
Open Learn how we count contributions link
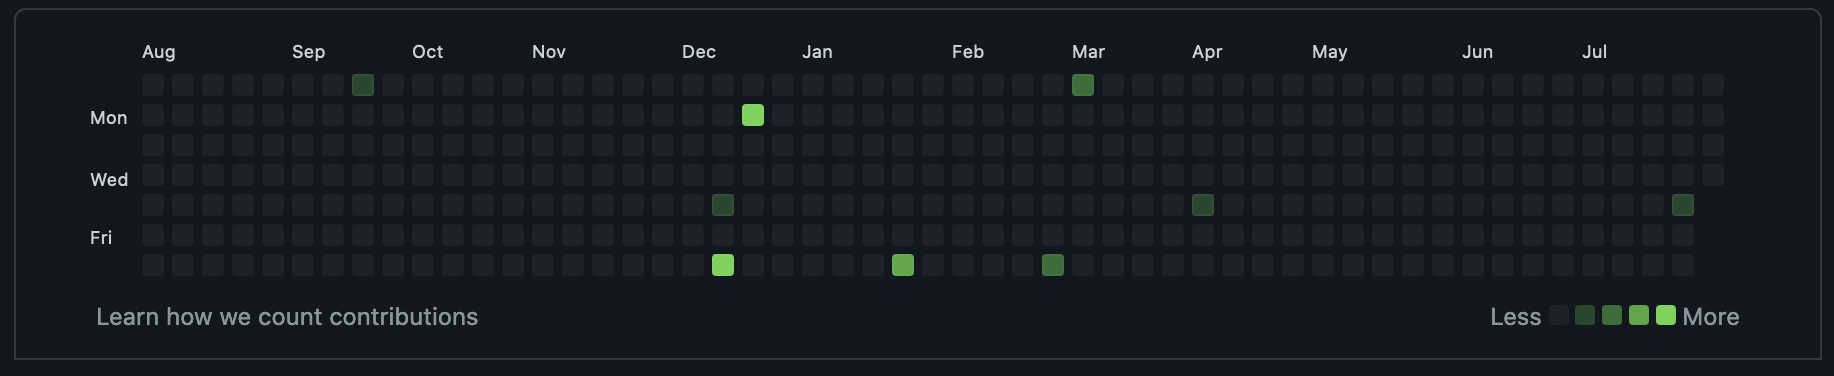click(287, 317)
